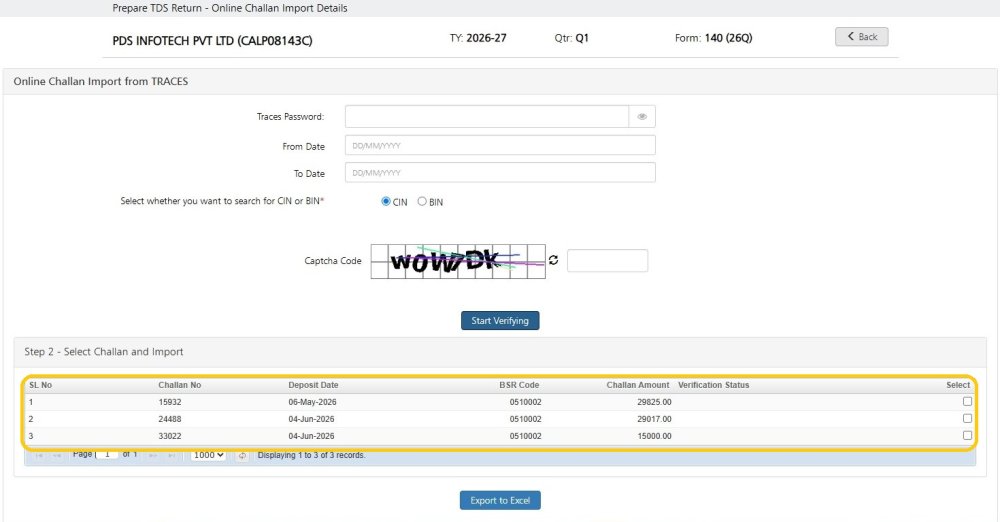1000x522 pixels.
Task: Click the Traces Password input field
Action: [x=487, y=117]
